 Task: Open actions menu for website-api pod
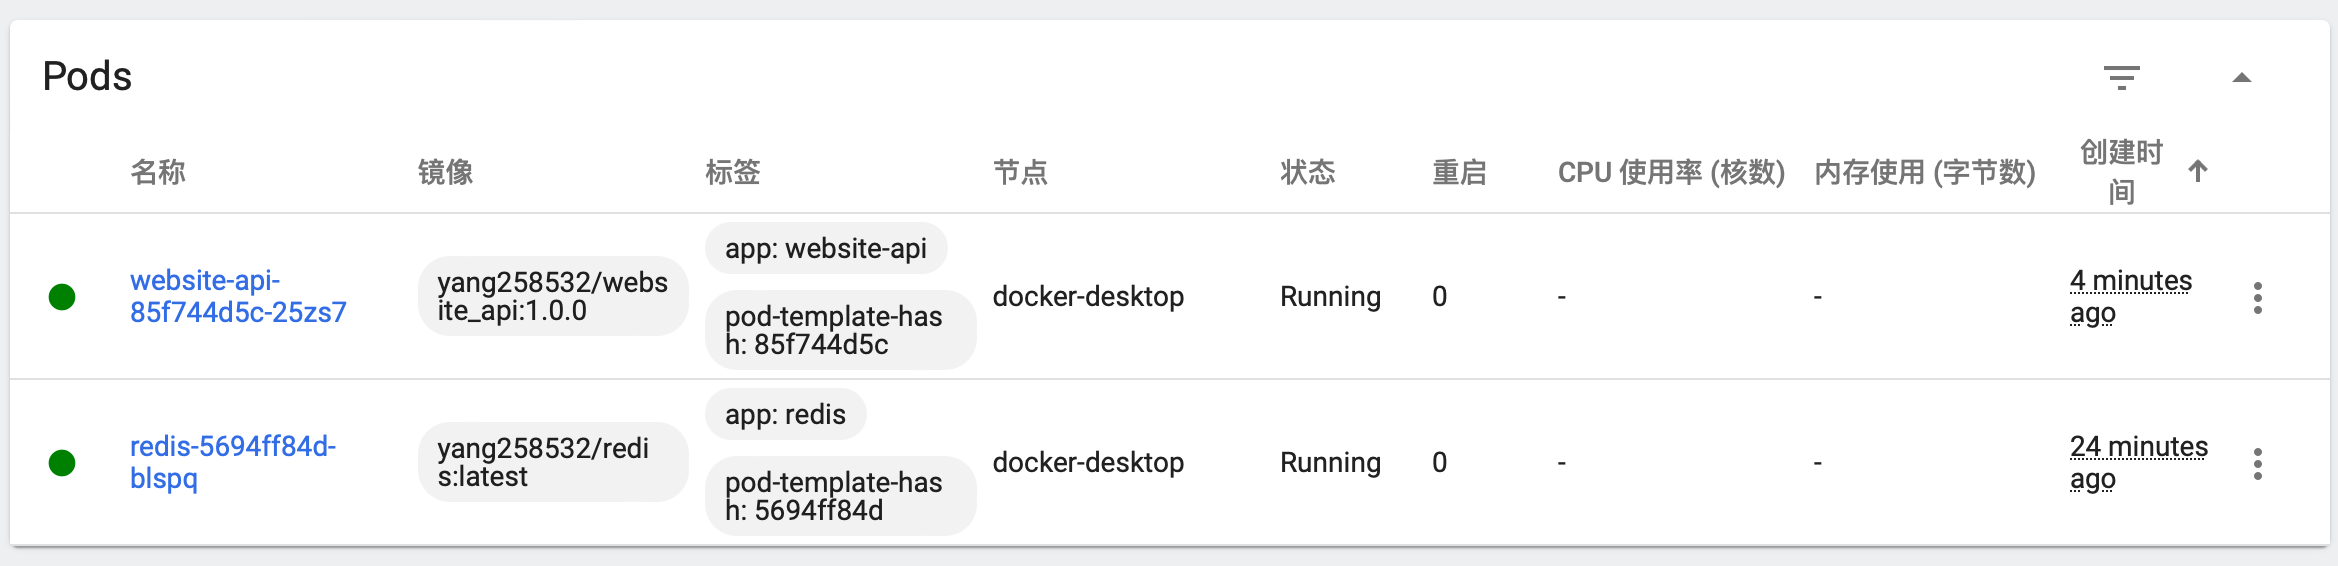point(2257,297)
